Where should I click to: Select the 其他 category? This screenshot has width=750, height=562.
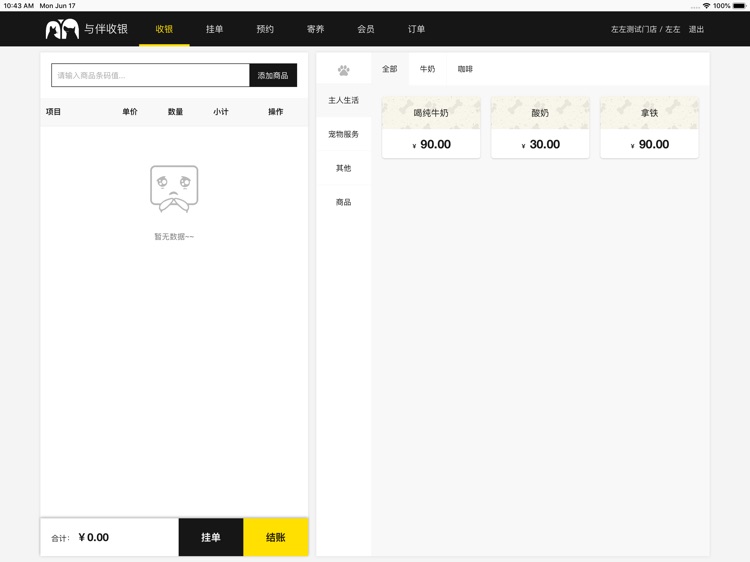tap(343, 168)
